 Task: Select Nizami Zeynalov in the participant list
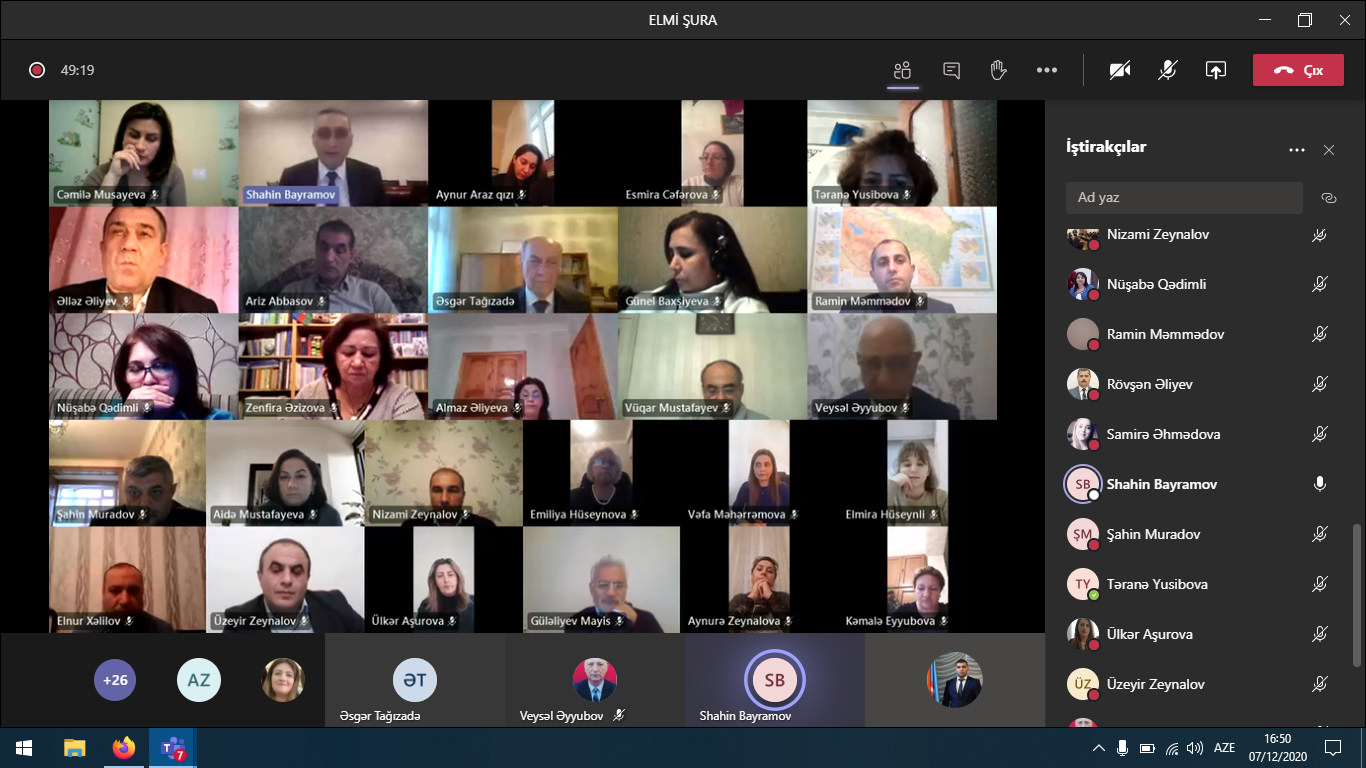tap(1157, 234)
